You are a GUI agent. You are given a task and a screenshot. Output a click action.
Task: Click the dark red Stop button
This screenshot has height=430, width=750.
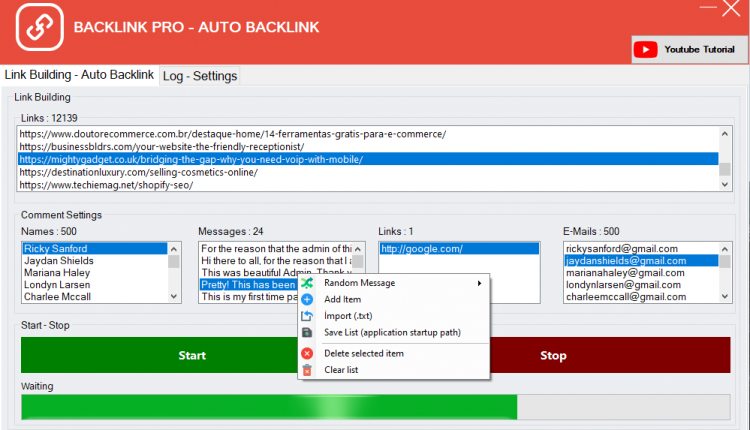(610, 355)
